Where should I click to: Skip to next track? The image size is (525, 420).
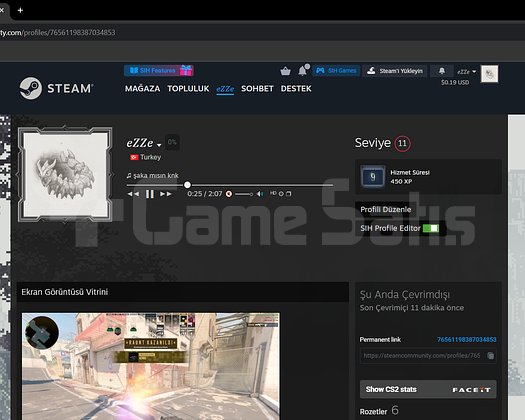click(165, 194)
